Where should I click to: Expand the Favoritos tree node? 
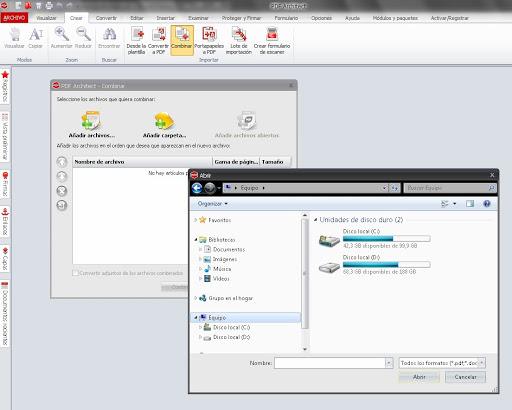pyautogui.click(x=196, y=220)
